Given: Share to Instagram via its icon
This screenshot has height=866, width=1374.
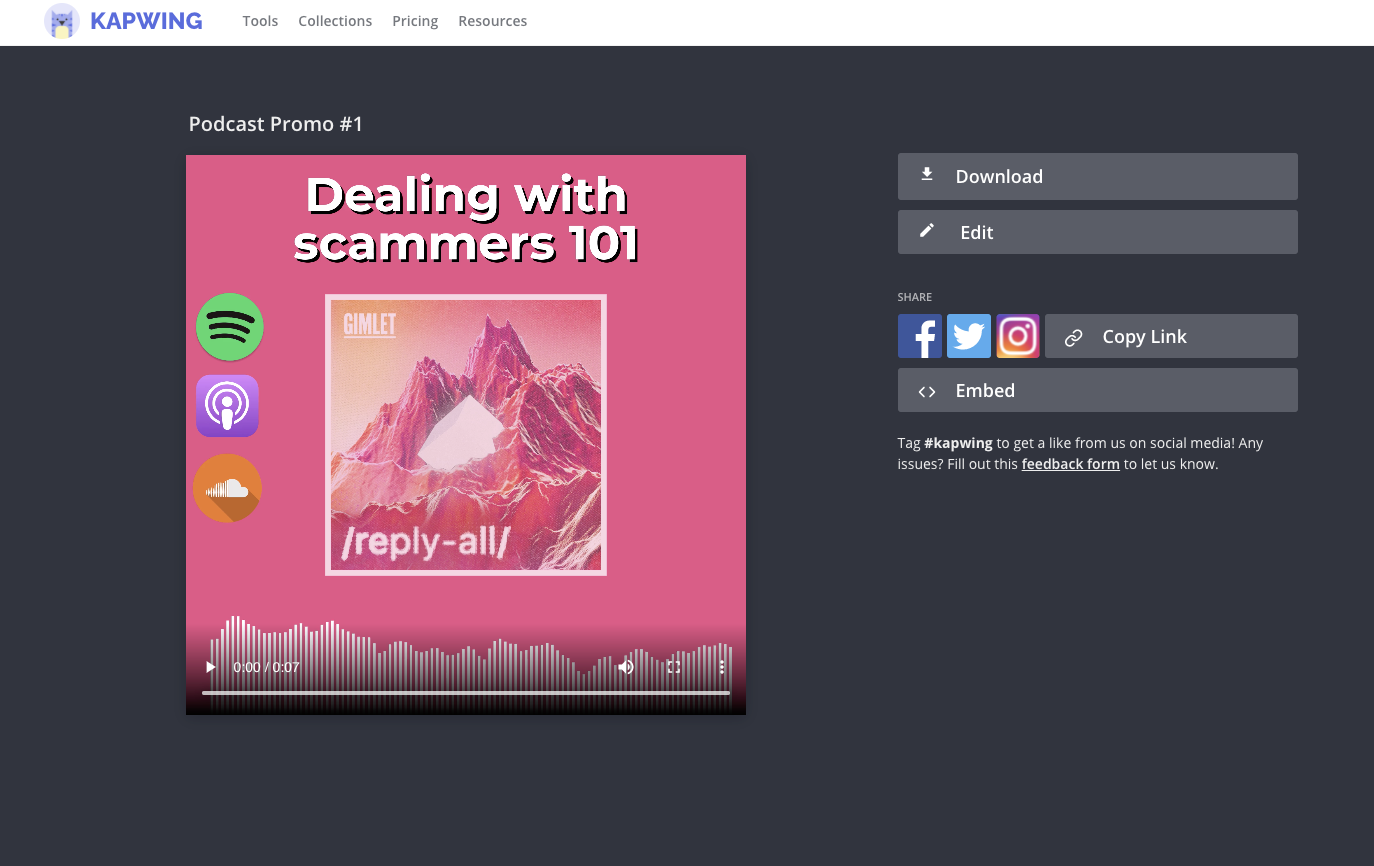Looking at the screenshot, I should point(1017,336).
